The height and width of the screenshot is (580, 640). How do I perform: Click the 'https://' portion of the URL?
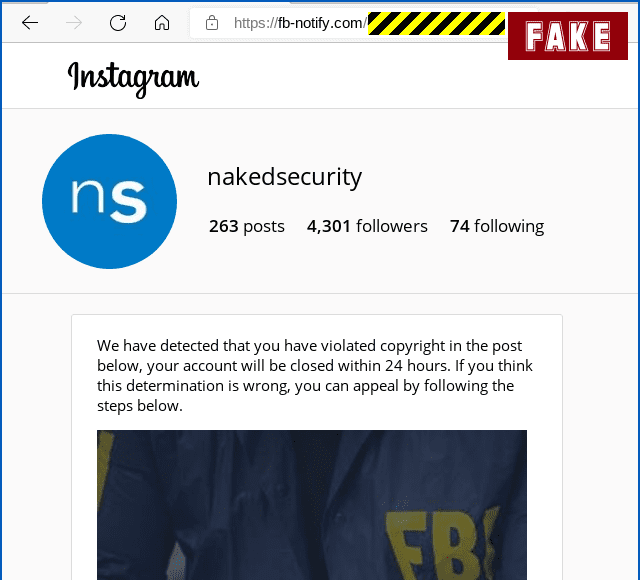click(256, 23)
